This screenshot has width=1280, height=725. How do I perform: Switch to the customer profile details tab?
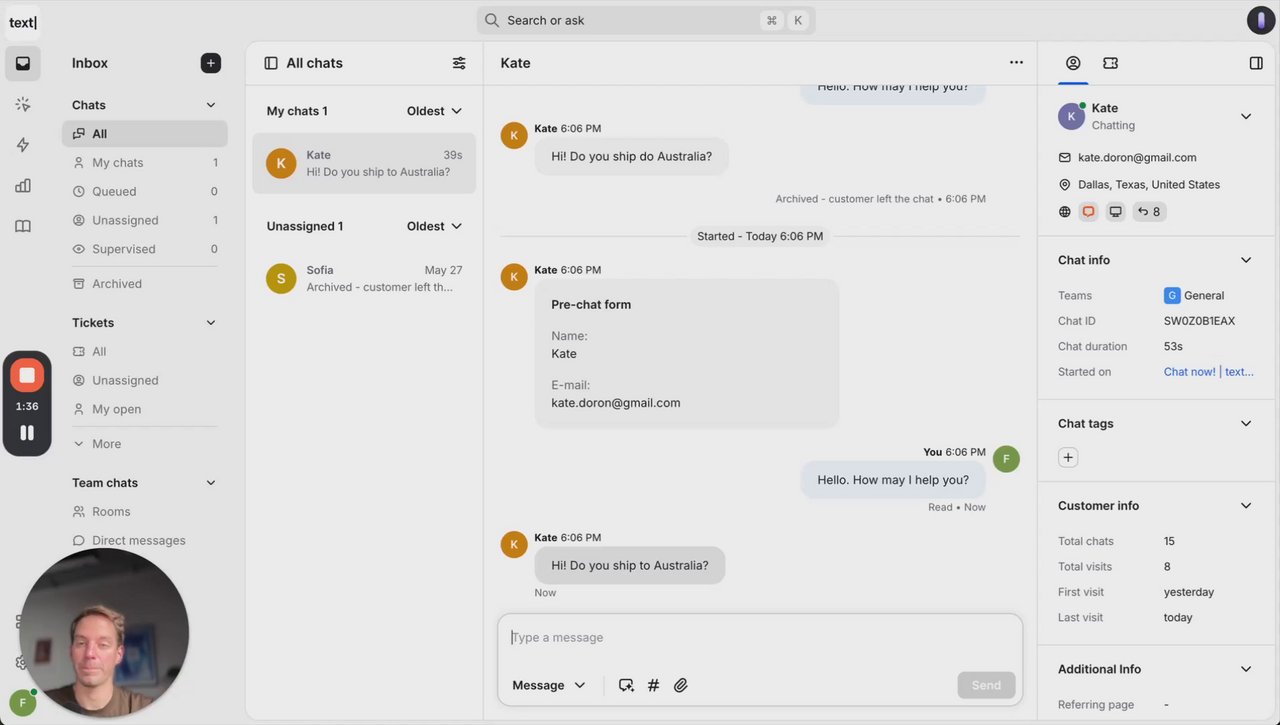coord(1073,63)
